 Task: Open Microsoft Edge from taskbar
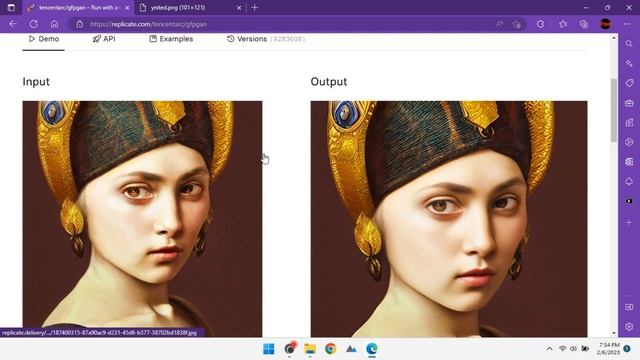[372, 349]
